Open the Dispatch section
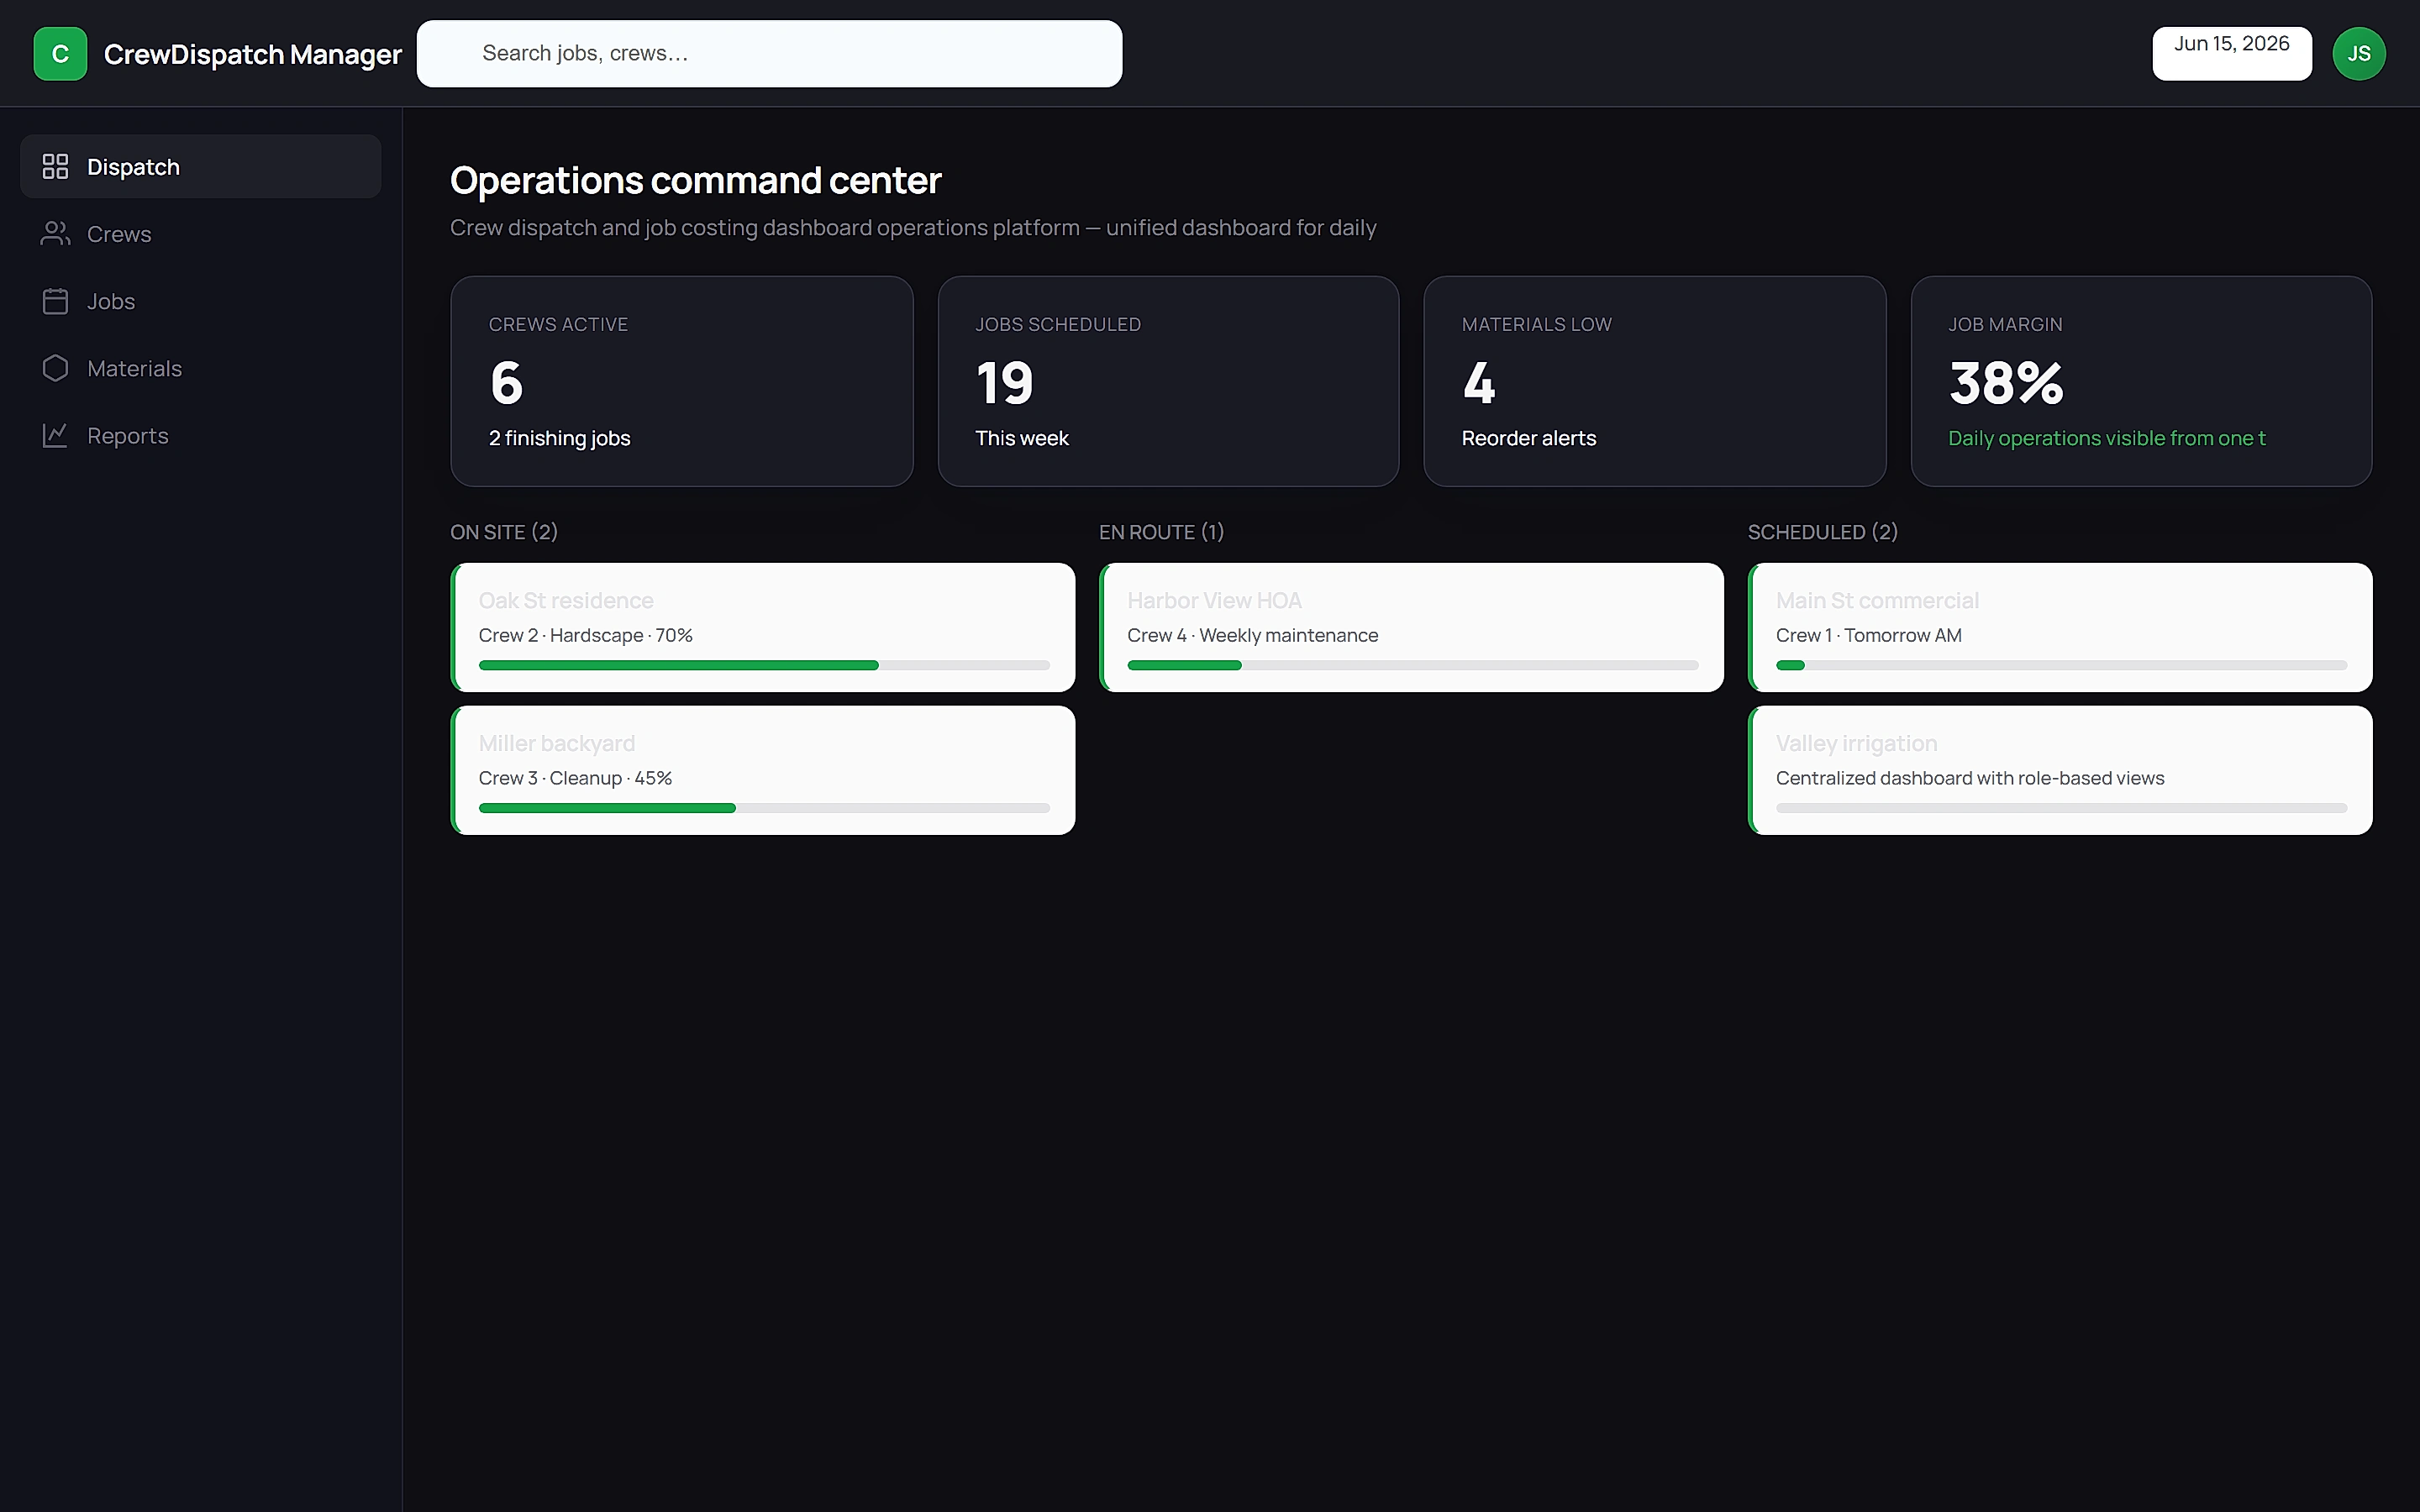This screenshot has height=1512, width=2420. point(200,167)
